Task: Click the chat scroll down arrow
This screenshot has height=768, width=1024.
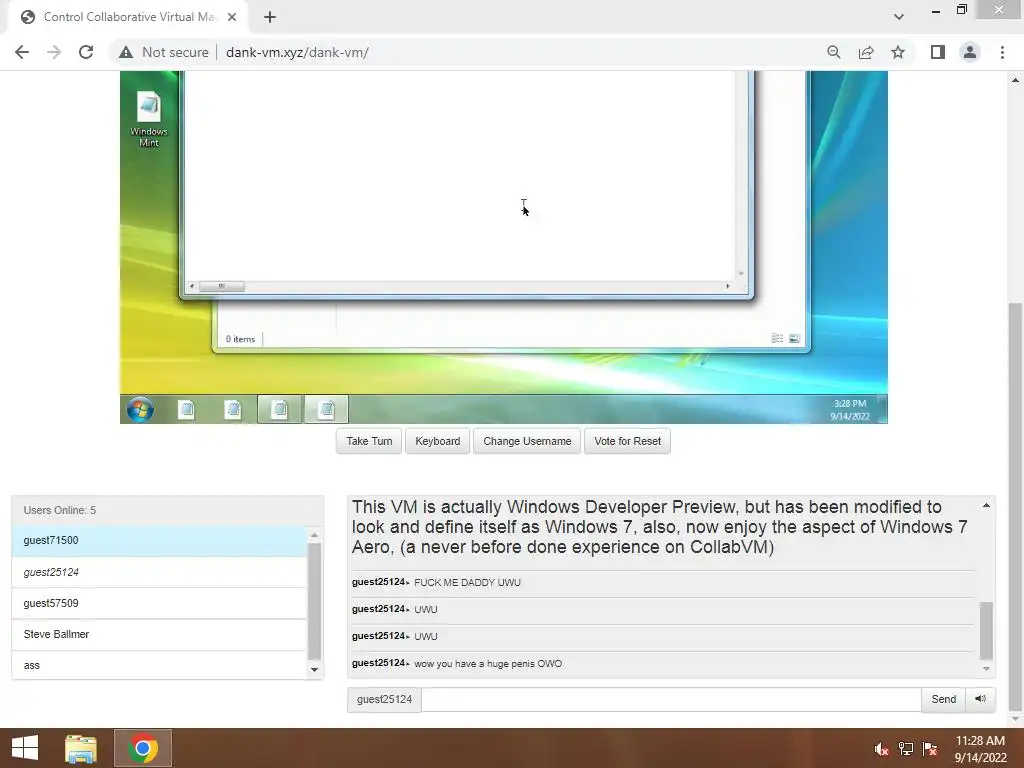Action: point(986,669)
